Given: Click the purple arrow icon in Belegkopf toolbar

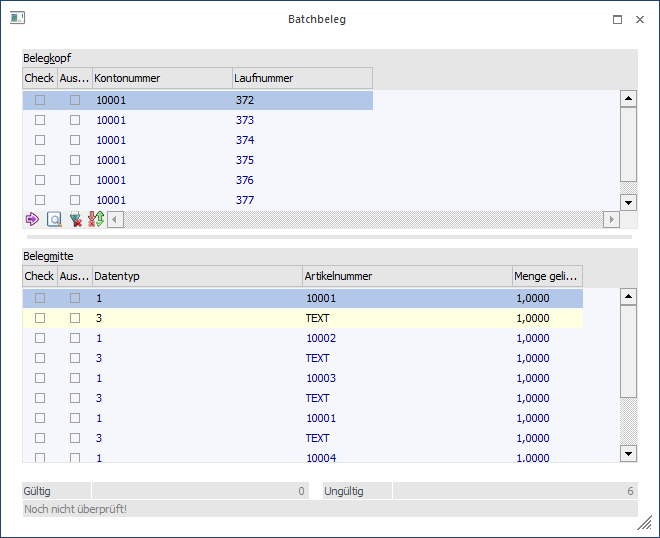Looking at the screenshot, I should [32, 219].
